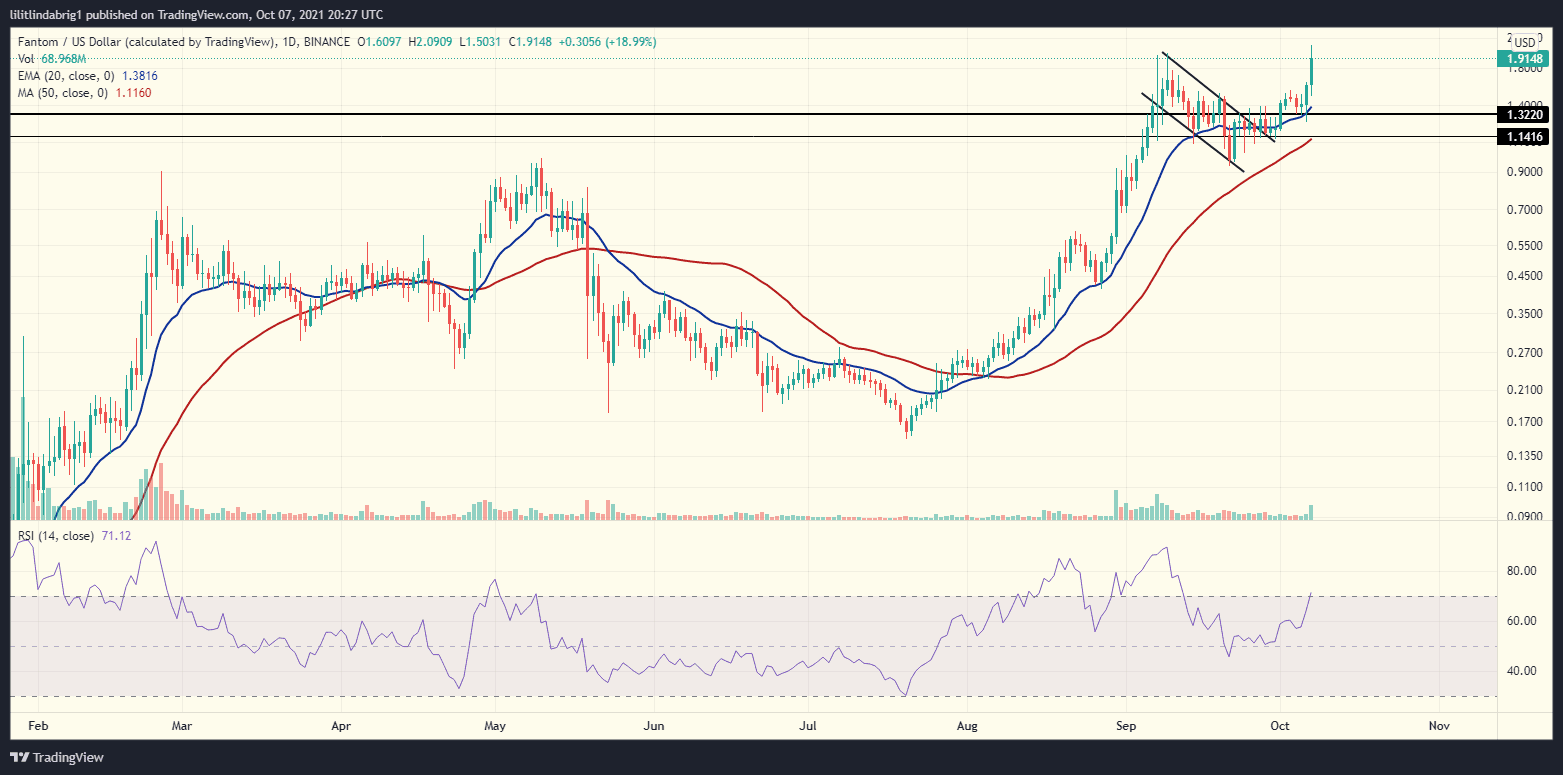Click the 1.3220 resistance price label
Screen dimensions: 1563x775
pyautogui.click(x=1524, y=115)
